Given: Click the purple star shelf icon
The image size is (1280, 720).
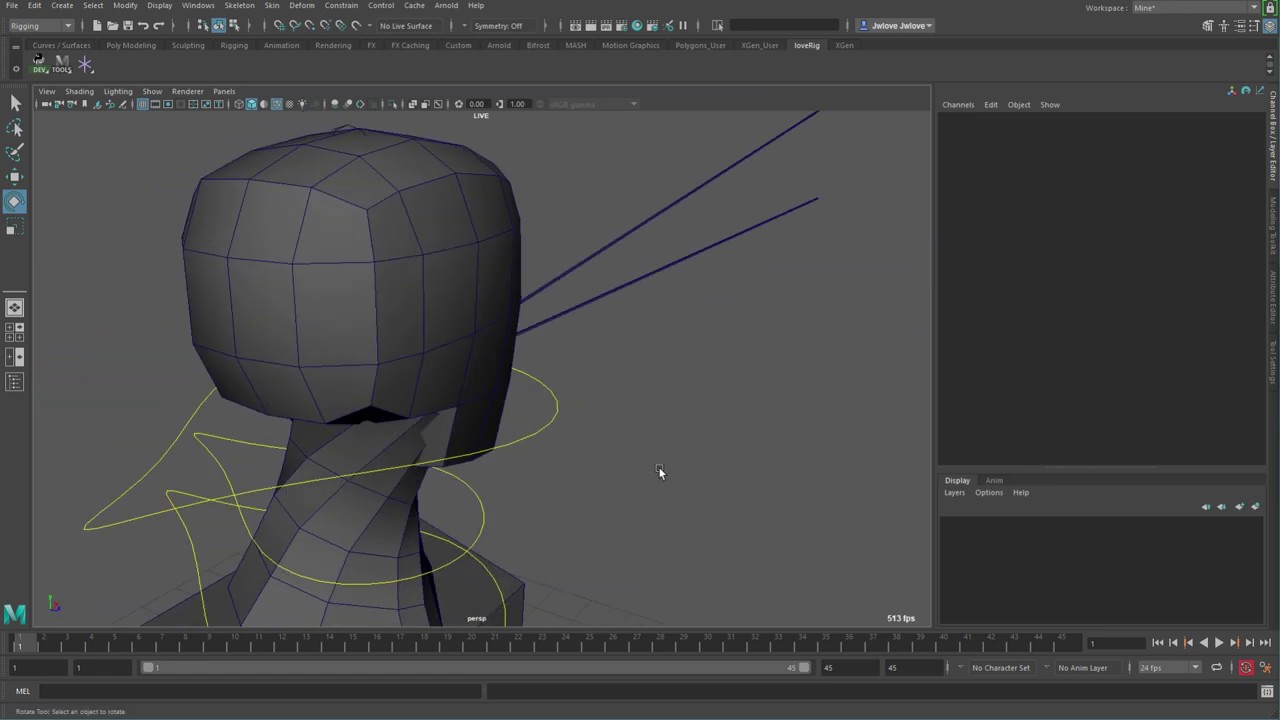Looking at the screenshot, I should click(x=85, y=64).
